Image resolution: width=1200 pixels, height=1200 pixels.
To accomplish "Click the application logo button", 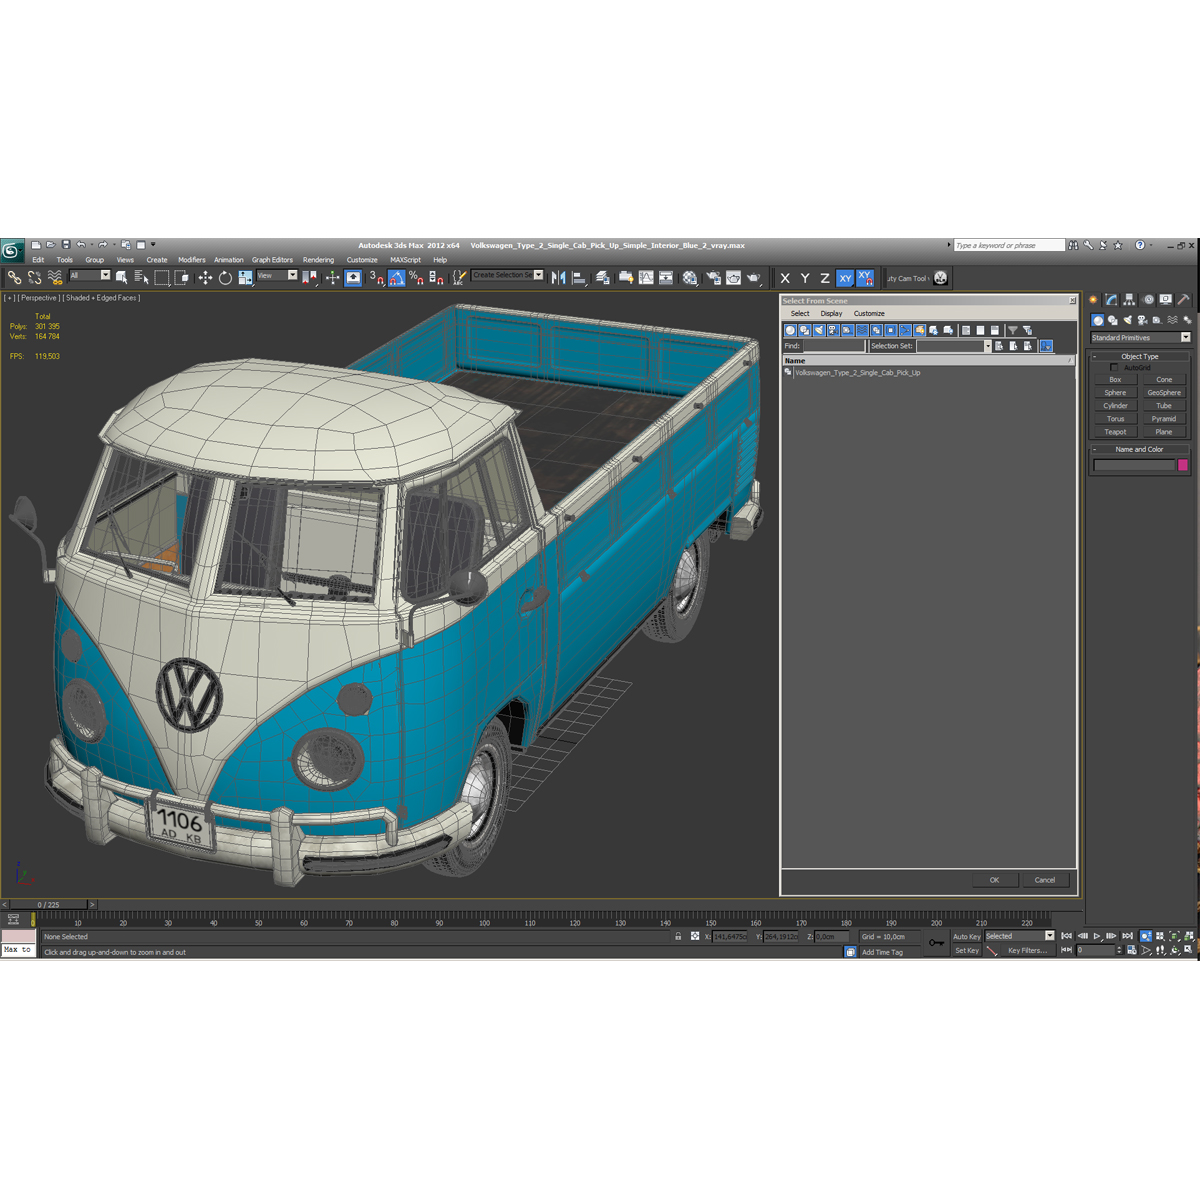I will tap(12, 250).
